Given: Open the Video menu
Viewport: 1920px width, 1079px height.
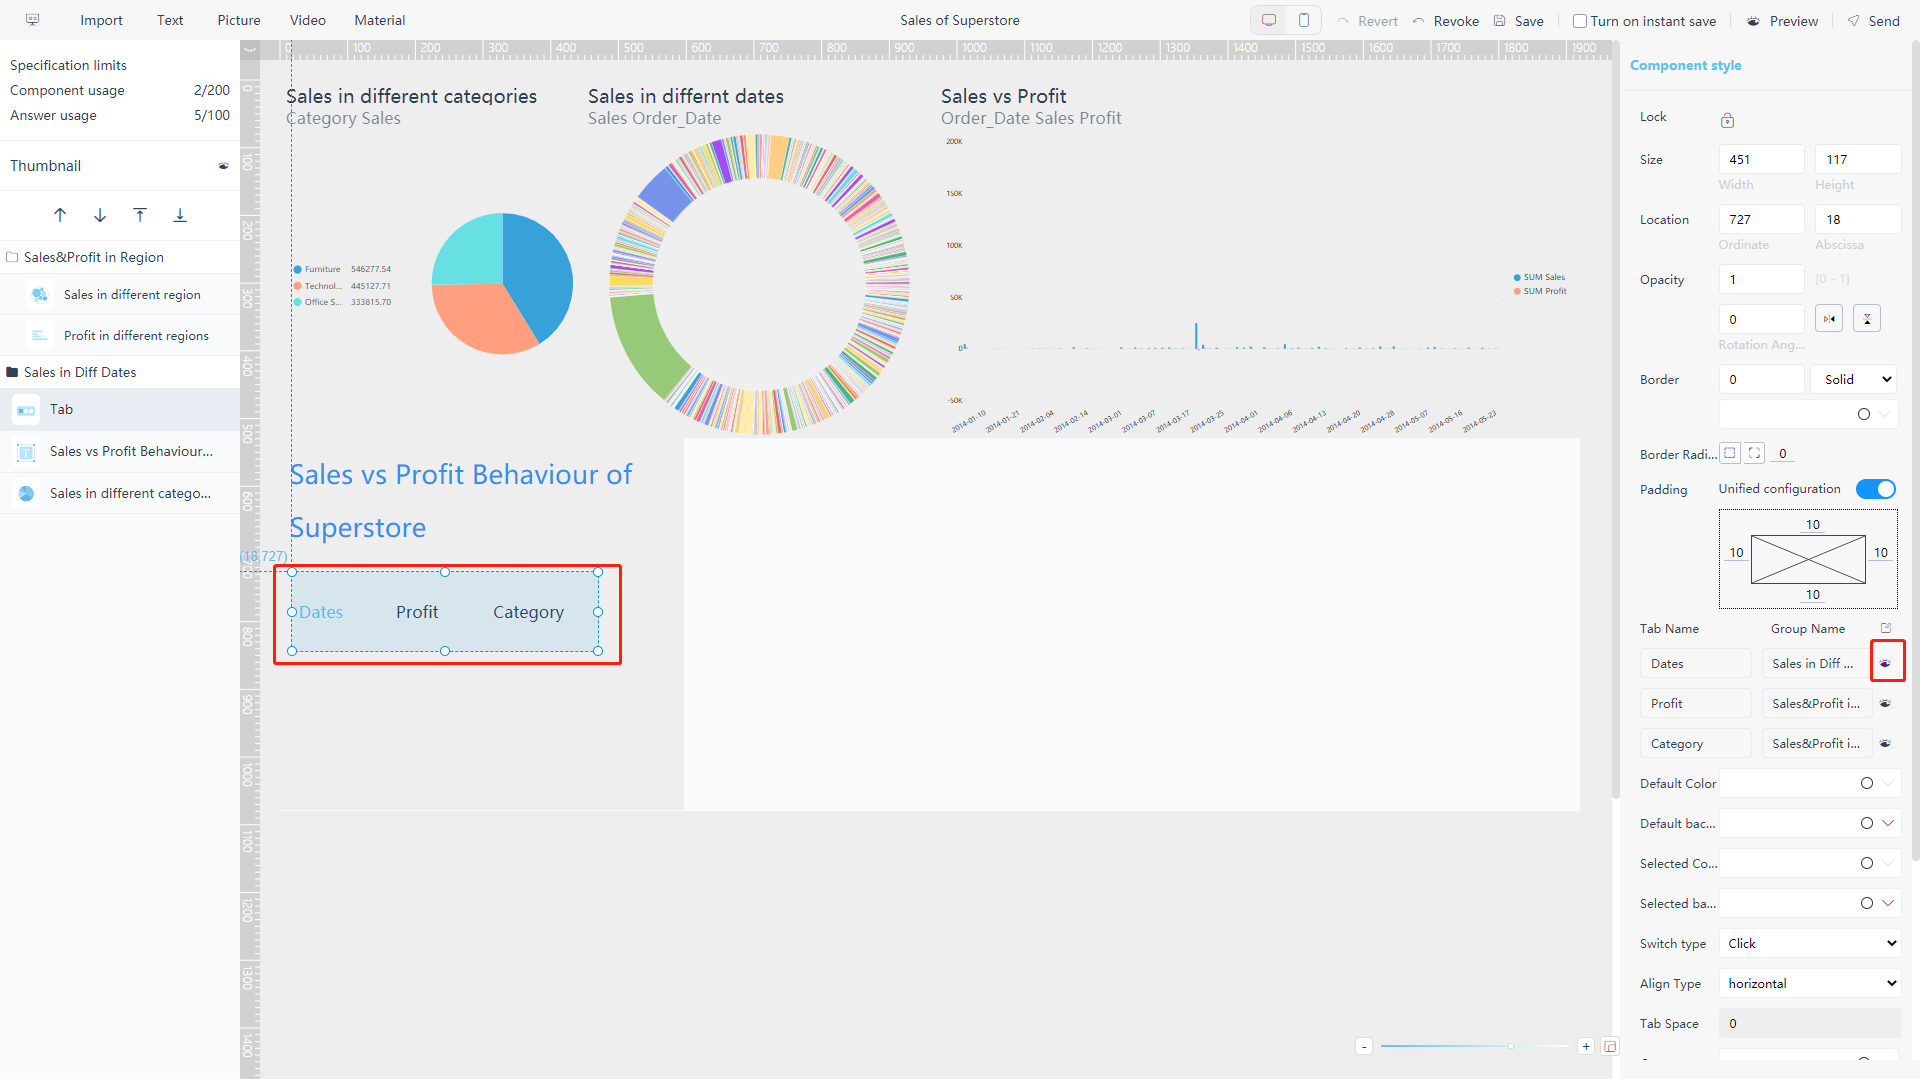Looking at the screenshot, I should point(308,20).
